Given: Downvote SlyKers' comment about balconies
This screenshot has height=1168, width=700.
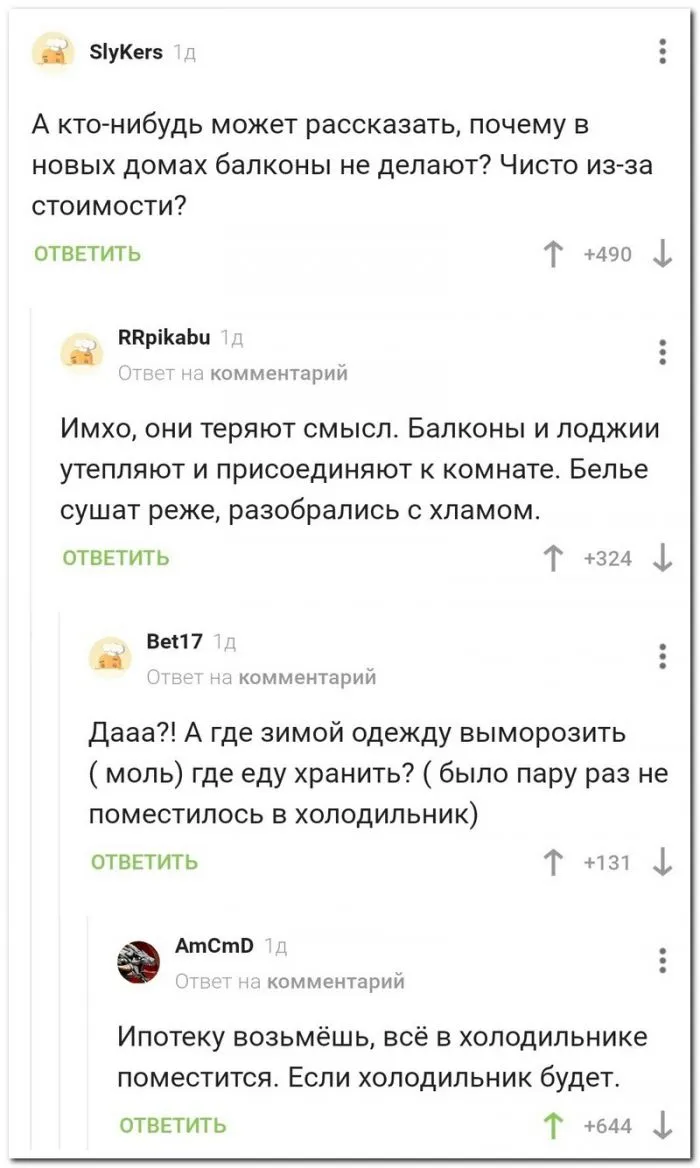Looking at the screenshot, I should point(661,254).
